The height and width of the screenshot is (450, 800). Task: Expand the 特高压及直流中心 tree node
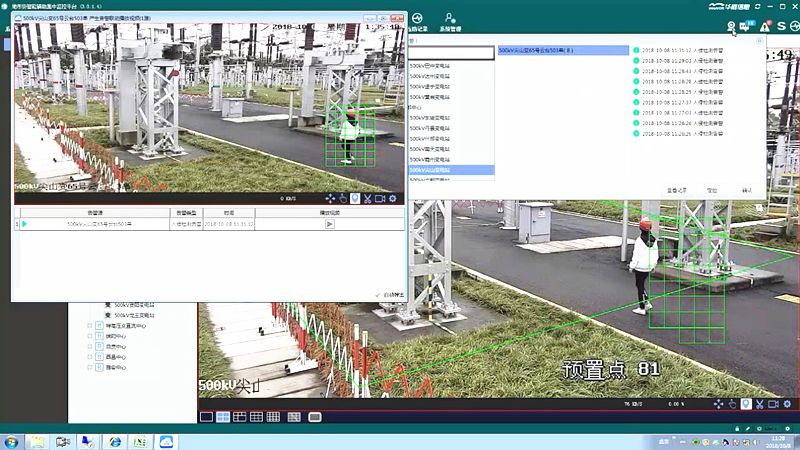click(89, 325)
